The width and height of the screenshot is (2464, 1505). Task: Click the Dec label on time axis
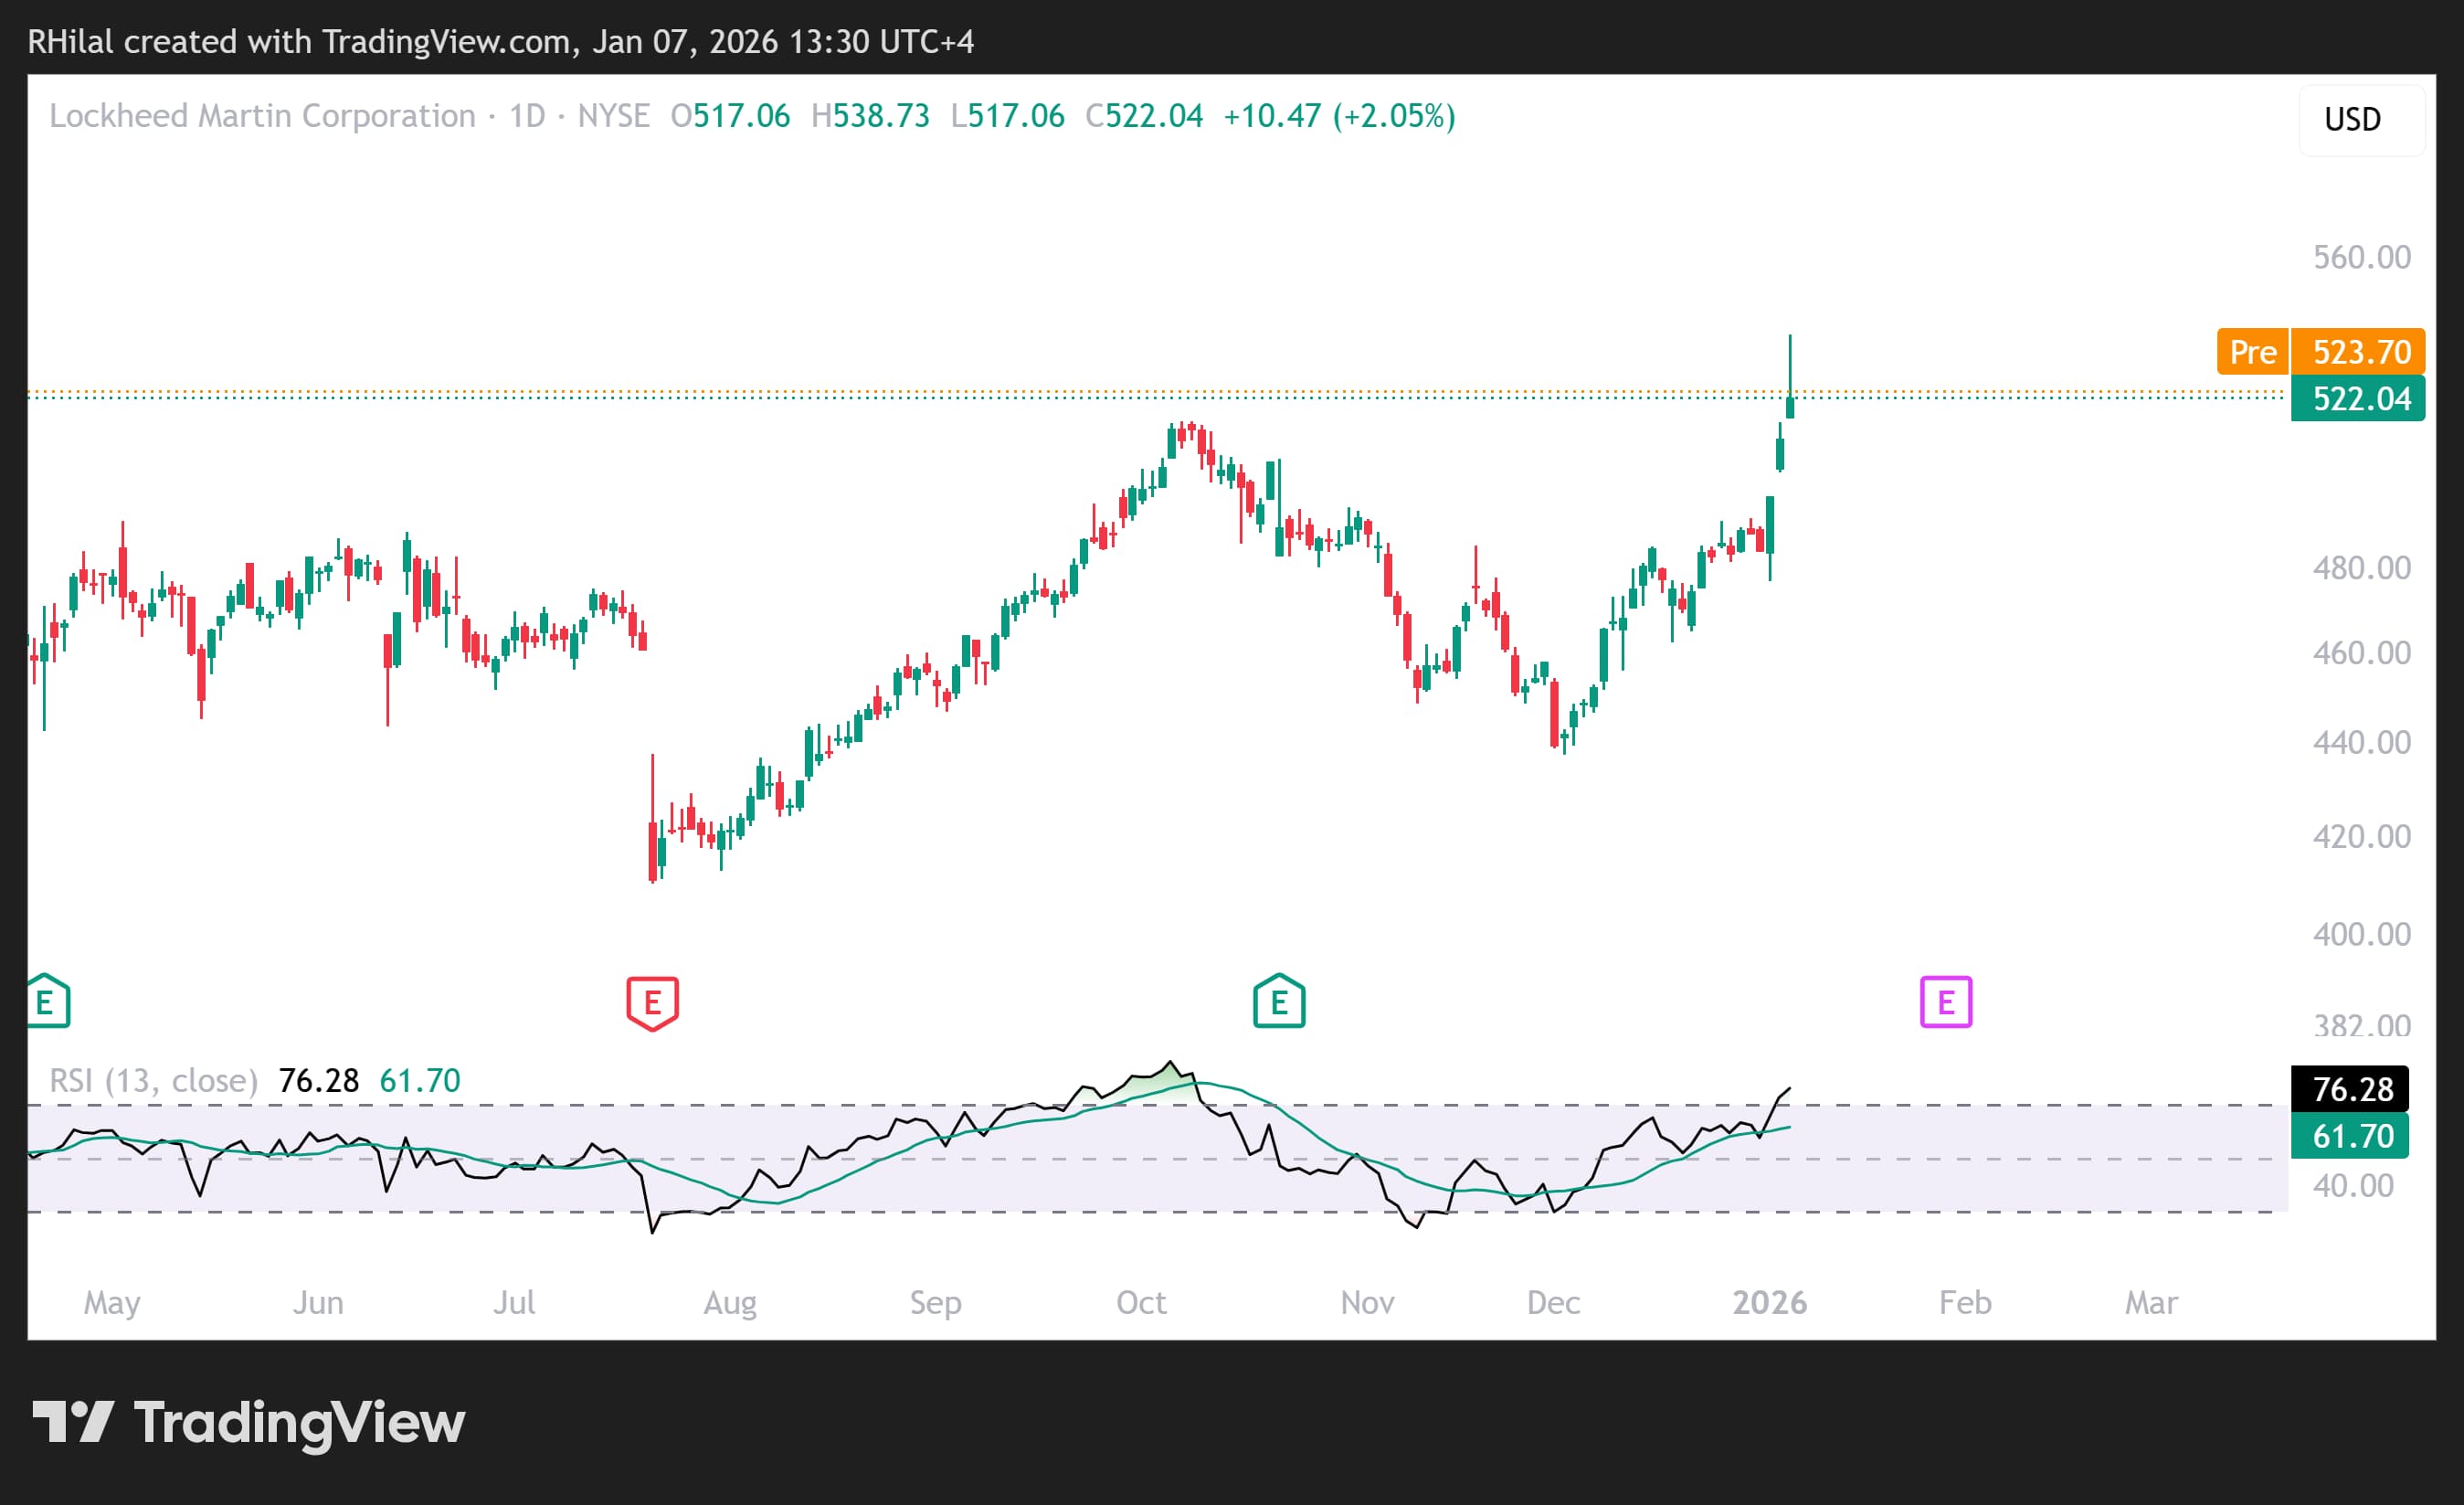1553,1303
